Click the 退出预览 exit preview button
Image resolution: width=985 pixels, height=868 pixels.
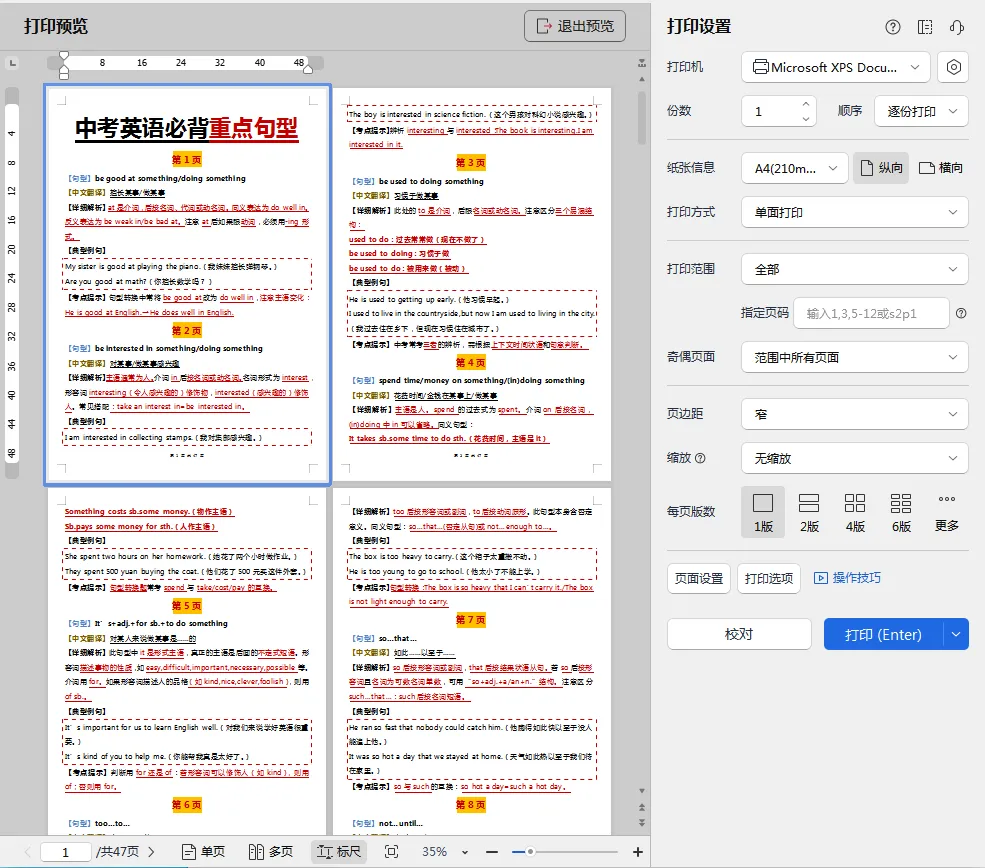[x=575, y=27]
